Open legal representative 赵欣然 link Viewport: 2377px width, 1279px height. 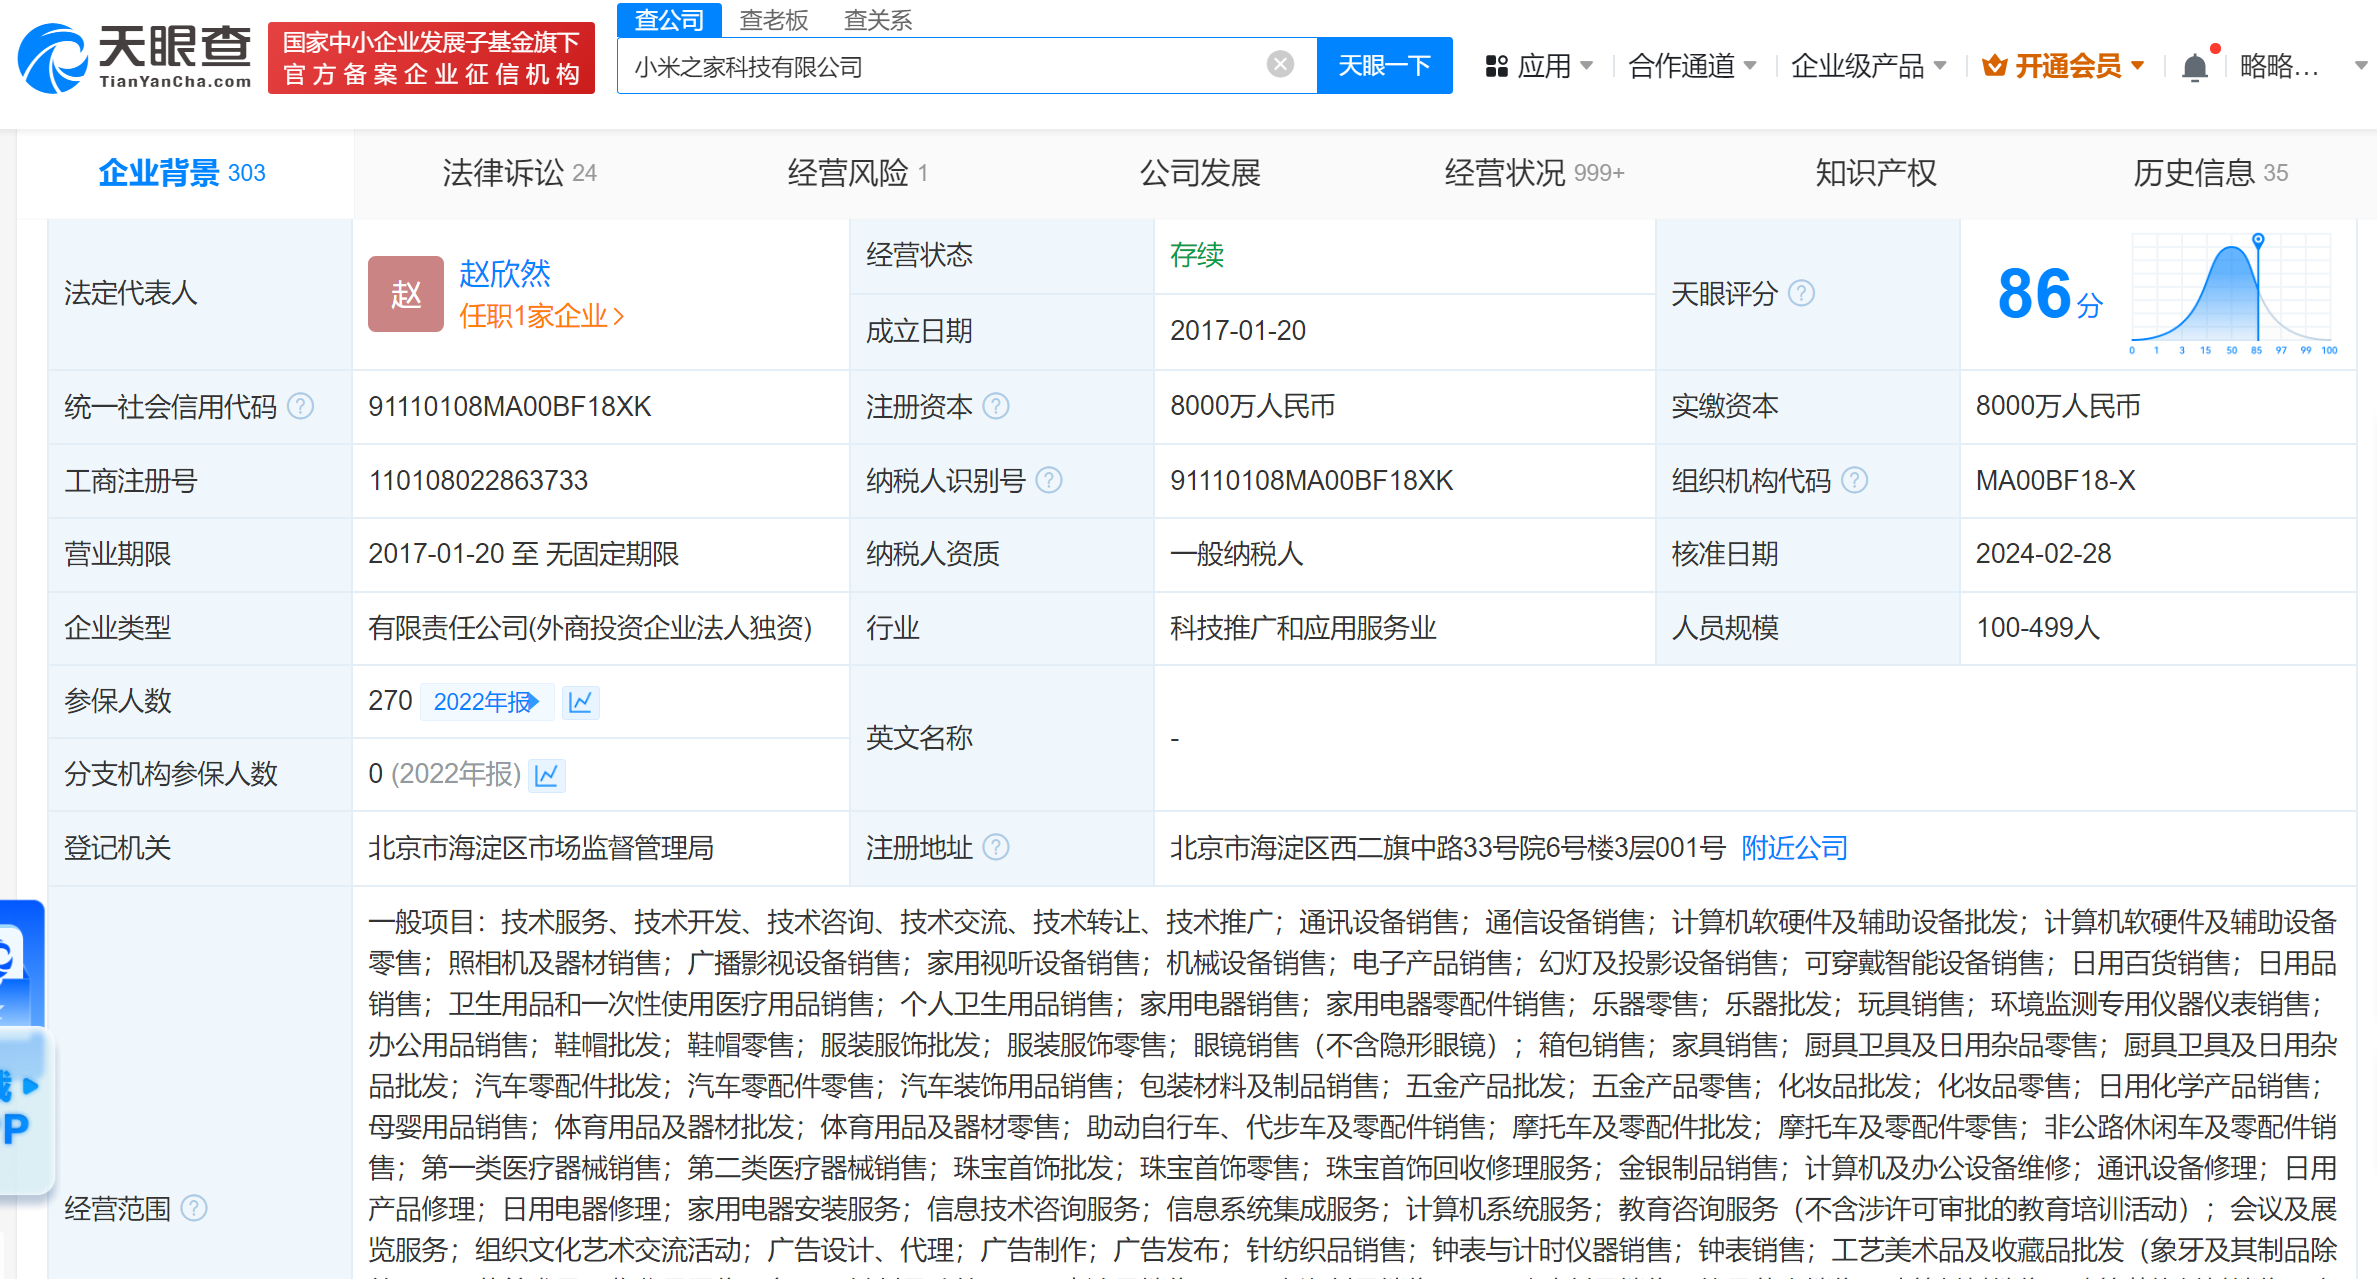pos(504,273)
